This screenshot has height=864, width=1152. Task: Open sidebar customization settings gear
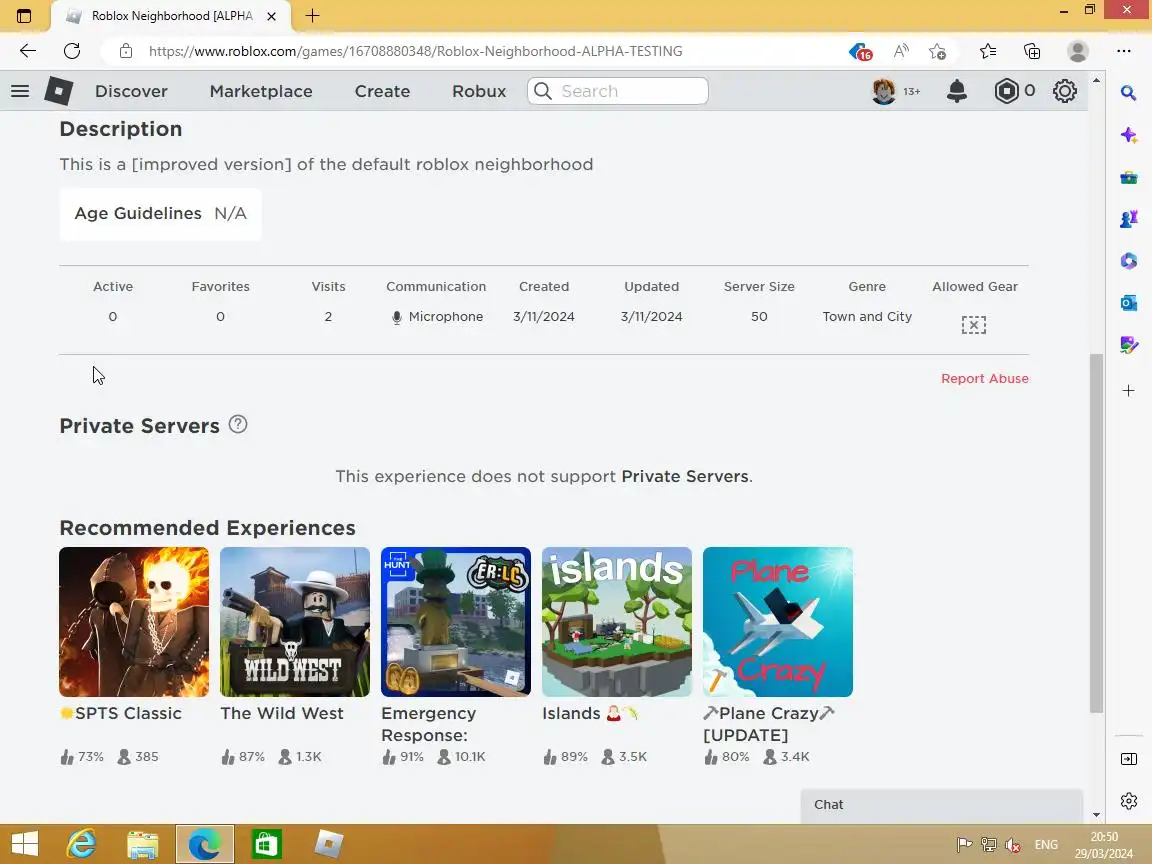tap(1129, 801)
